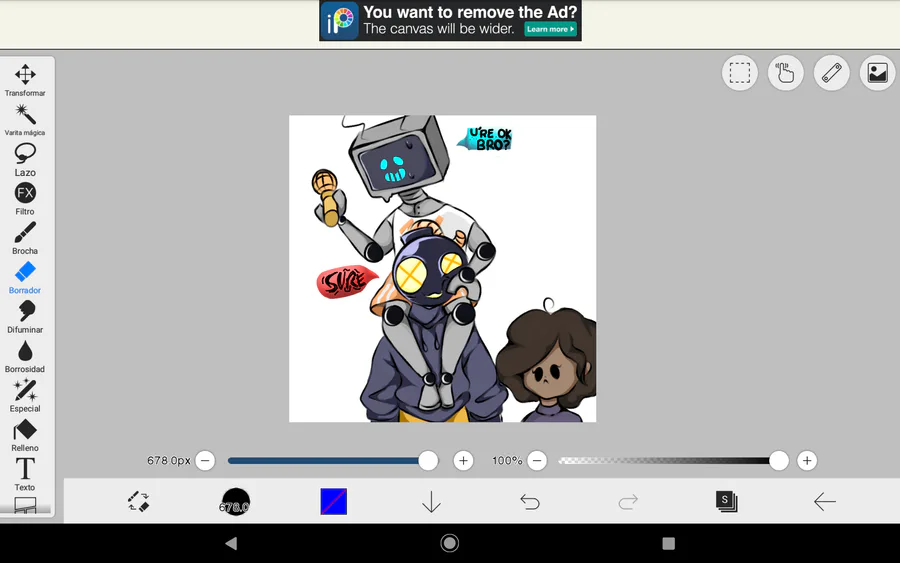The height and width of the screenshot is (563, 900).
Task: Toggle brush and eraser switch icon
Action: tap(138, 502)
